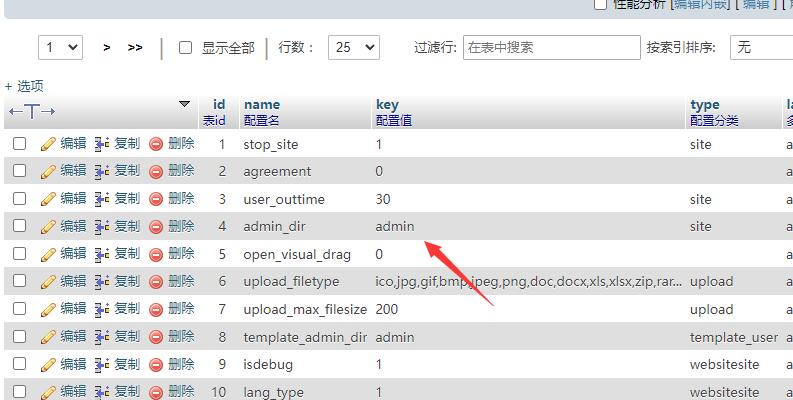Select the checkbox for stop_site row
Image resolution: width=793 pixels, height=400 pixels.
pyautogui.click(x=19, y=144)
